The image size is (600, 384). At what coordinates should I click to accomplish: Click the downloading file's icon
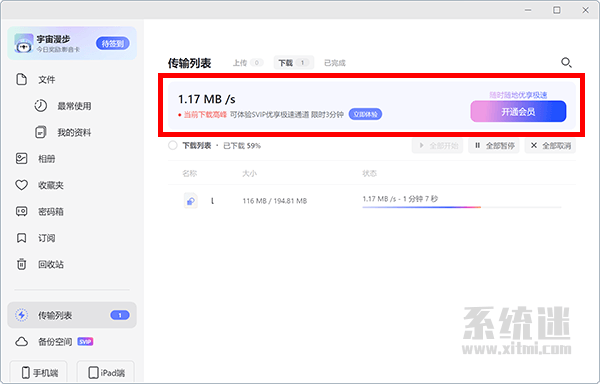[x=191, y=200]
